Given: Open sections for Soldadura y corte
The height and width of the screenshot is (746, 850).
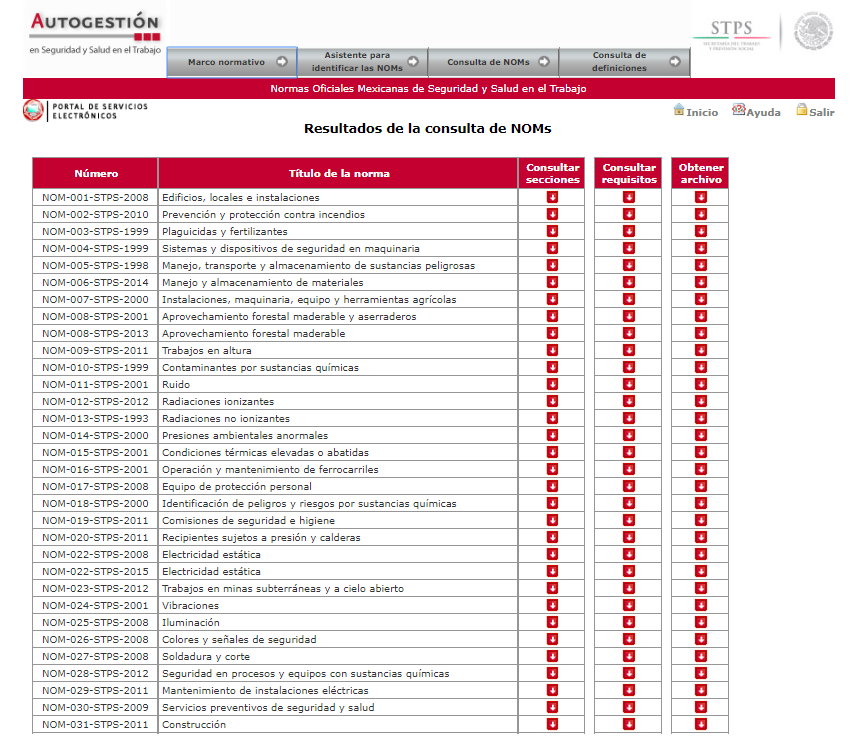Looking at the screenshot, I should pyautogui.click(x=552, y=656).
